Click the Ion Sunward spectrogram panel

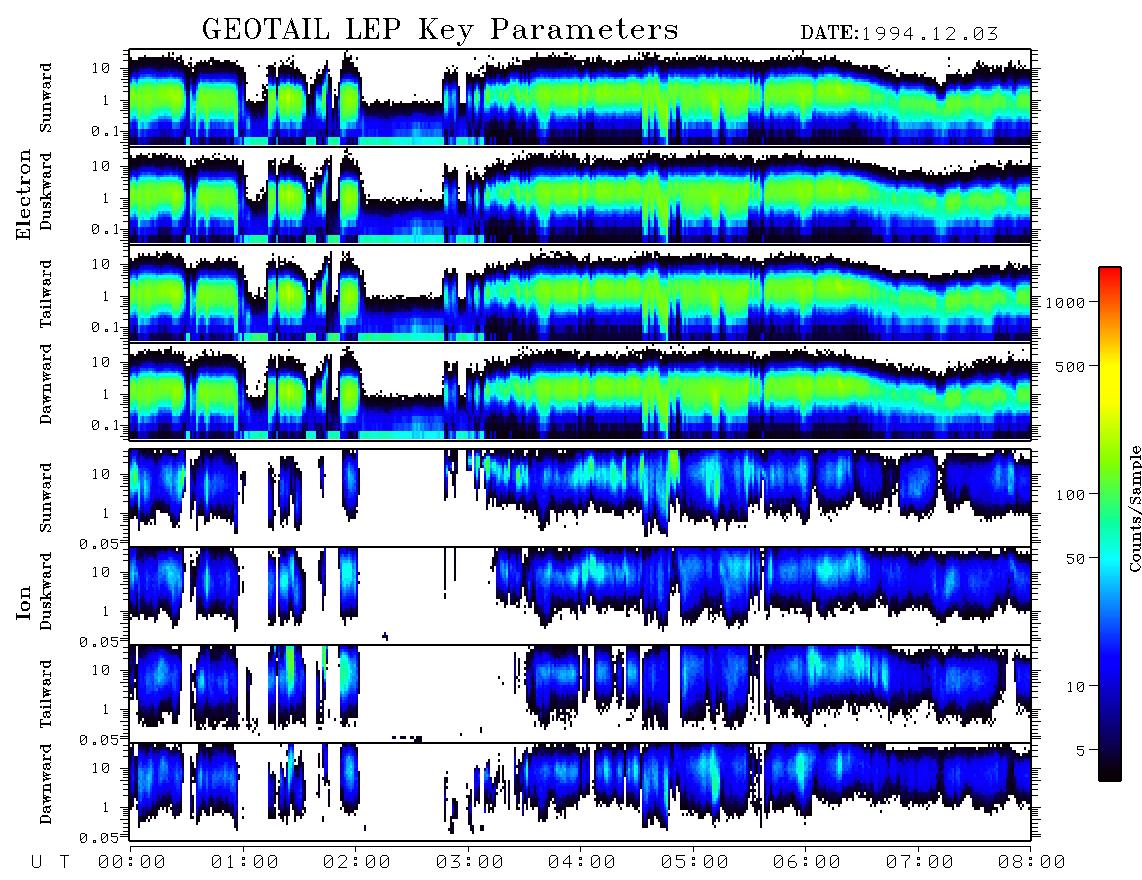coord(580,498)
